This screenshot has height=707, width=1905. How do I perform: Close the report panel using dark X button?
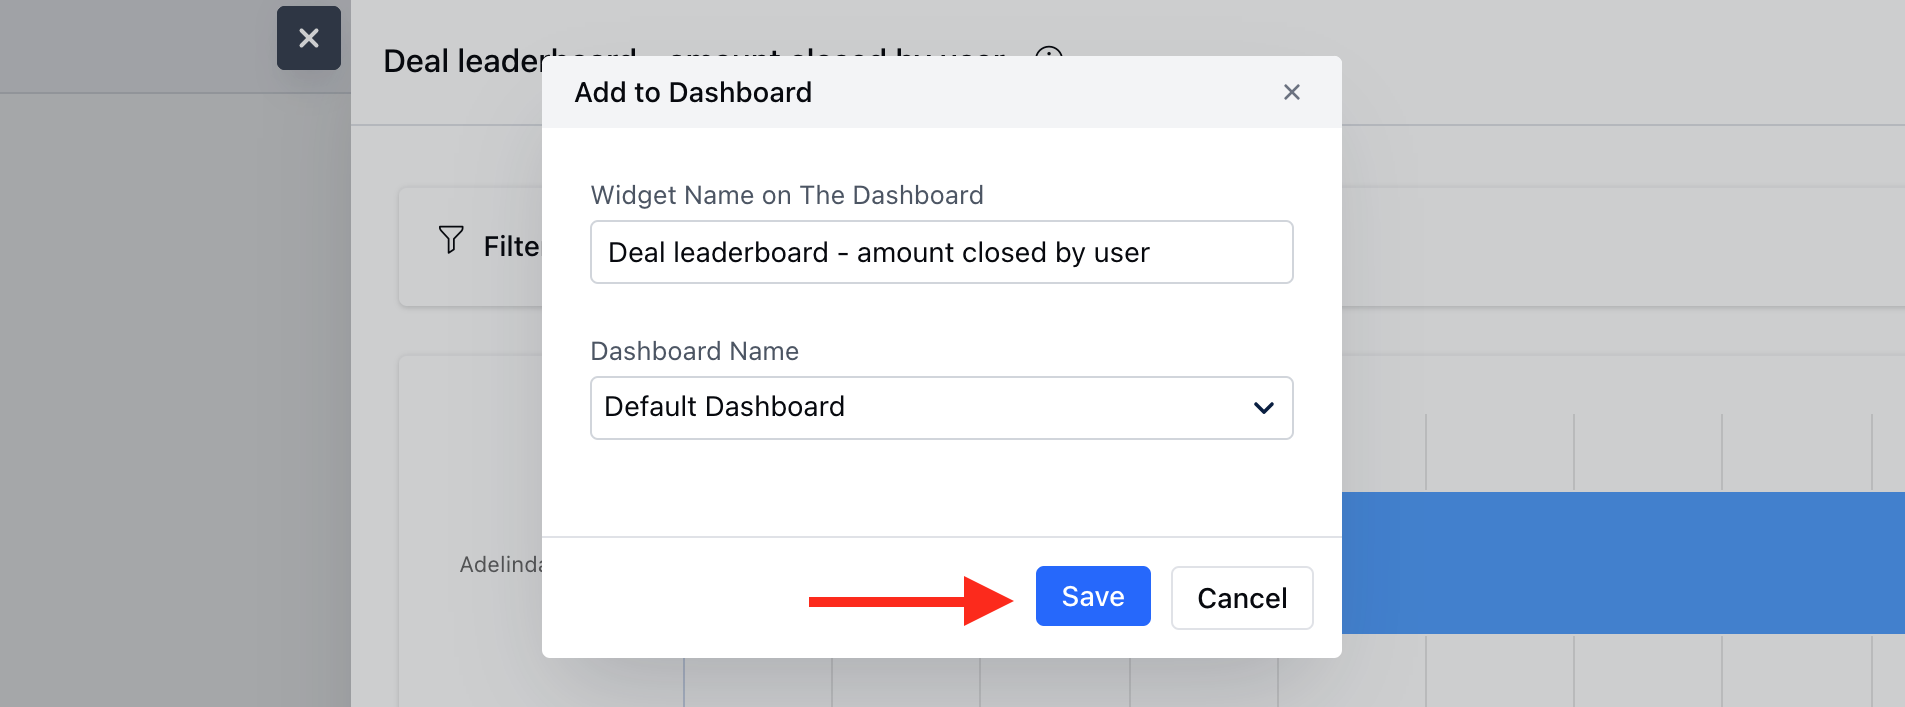(309, 38)
